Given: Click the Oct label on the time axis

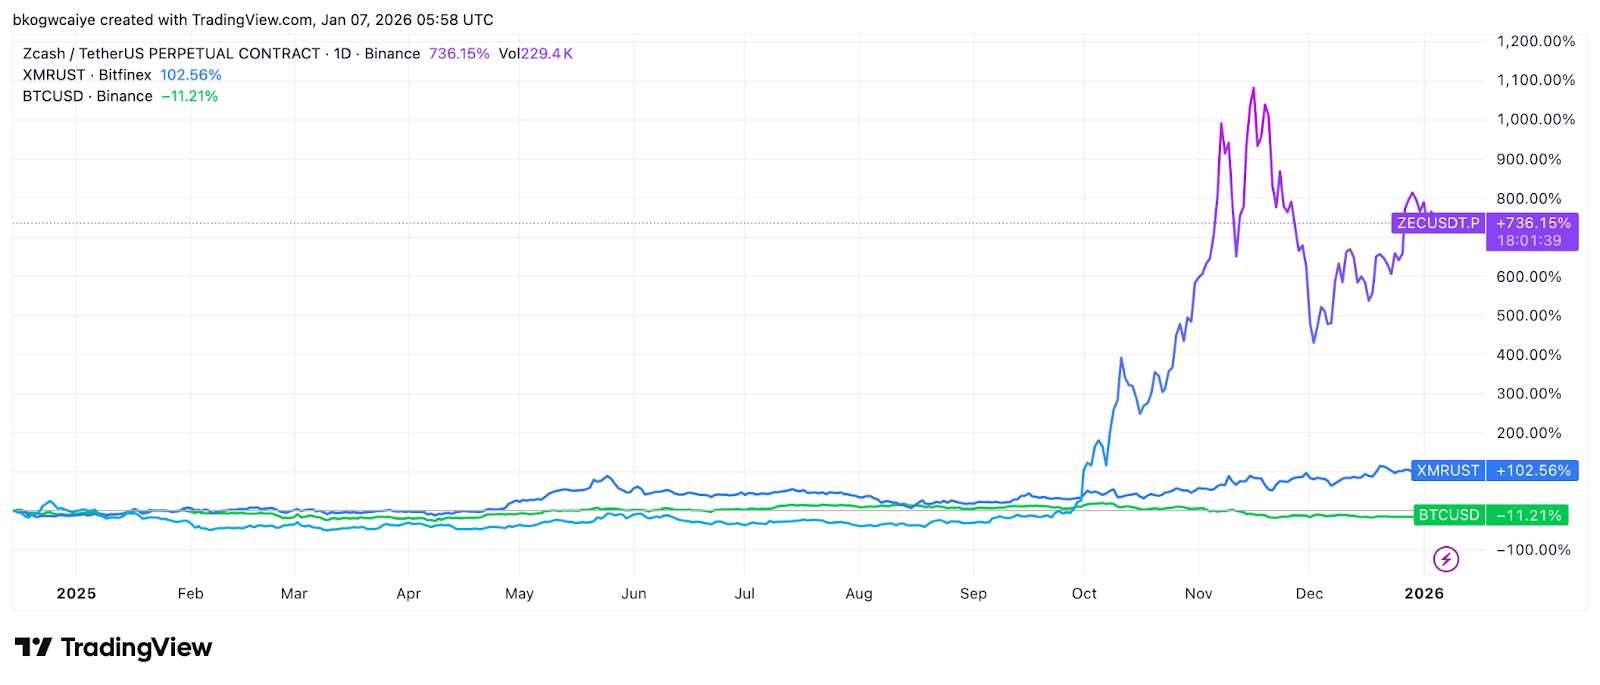Looking at the screenshot, I should pyautogui.click(x=1084, y=594).
